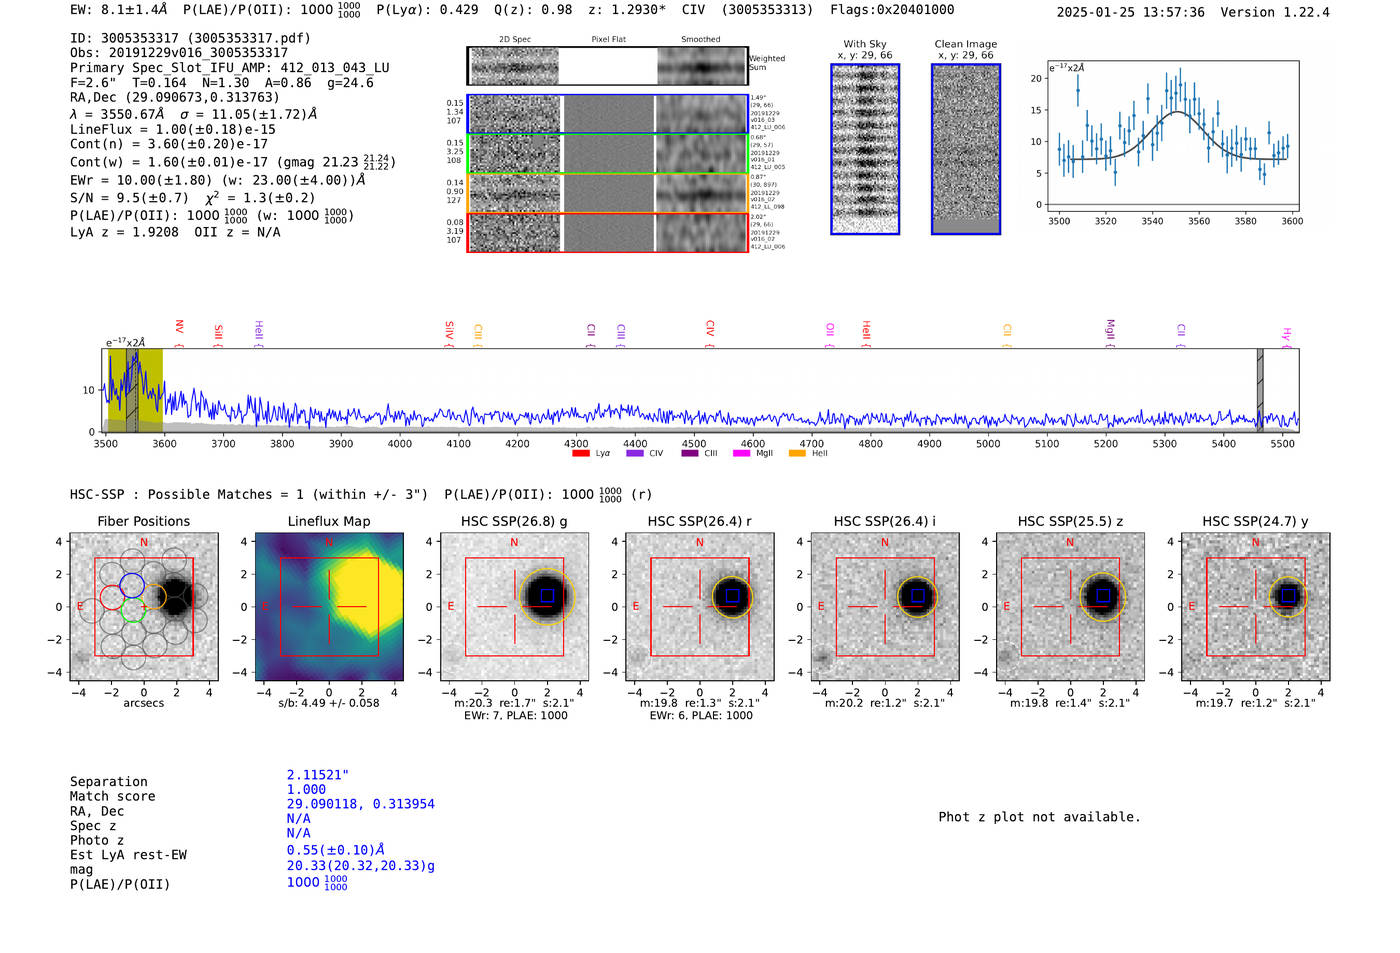Image resolution: width=1400 pixels, height=953 pixels.
Task: Click the MgII magenta legend swatch
Action: [x=741, y=453]
